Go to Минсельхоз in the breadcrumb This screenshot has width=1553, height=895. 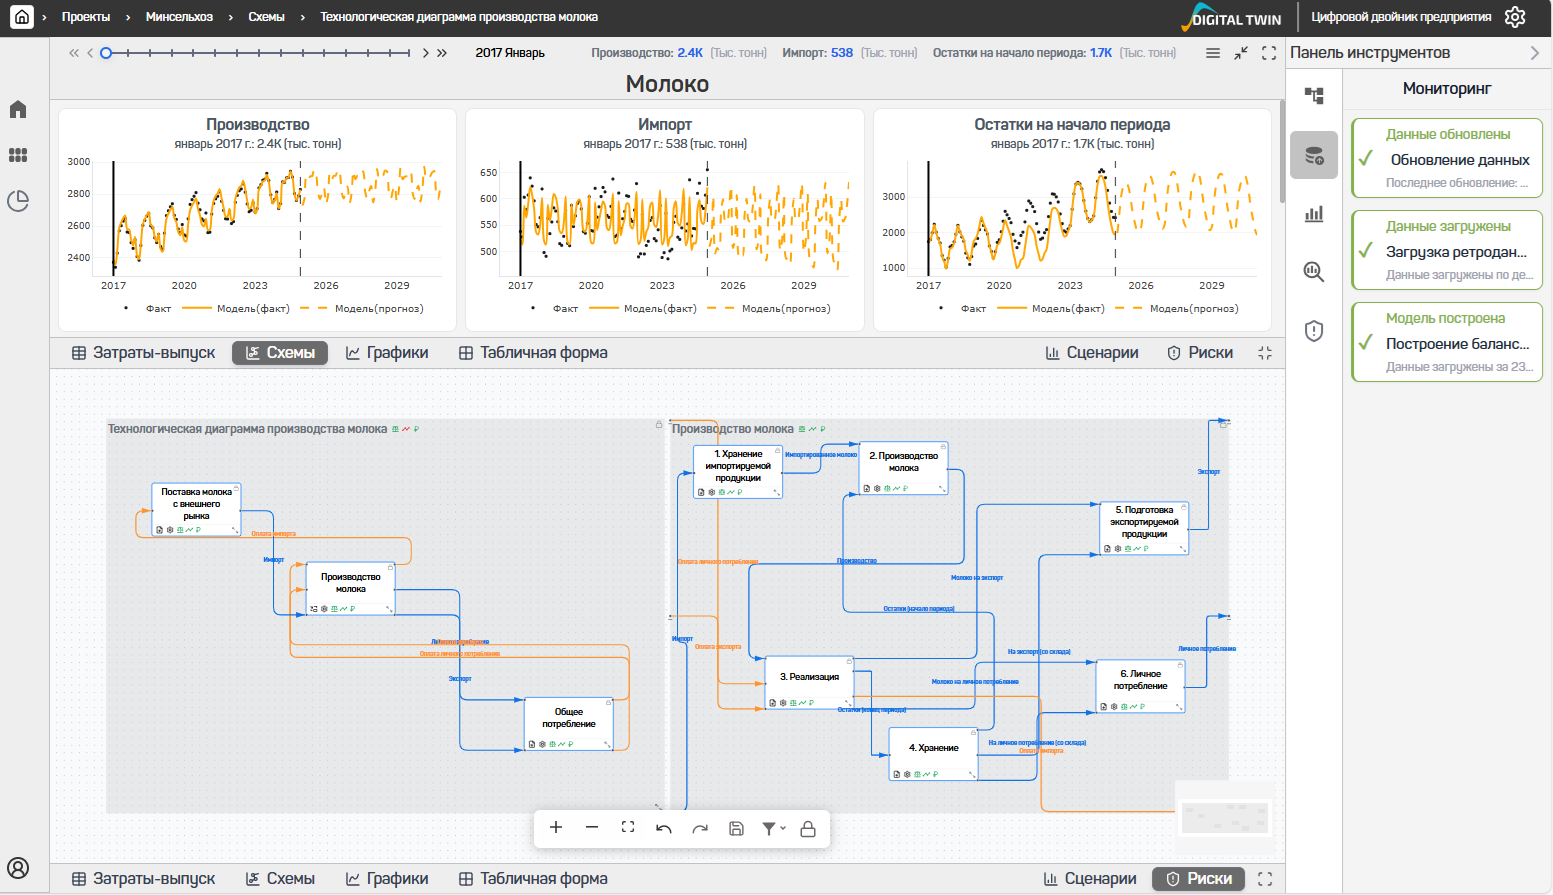point(179,17)
